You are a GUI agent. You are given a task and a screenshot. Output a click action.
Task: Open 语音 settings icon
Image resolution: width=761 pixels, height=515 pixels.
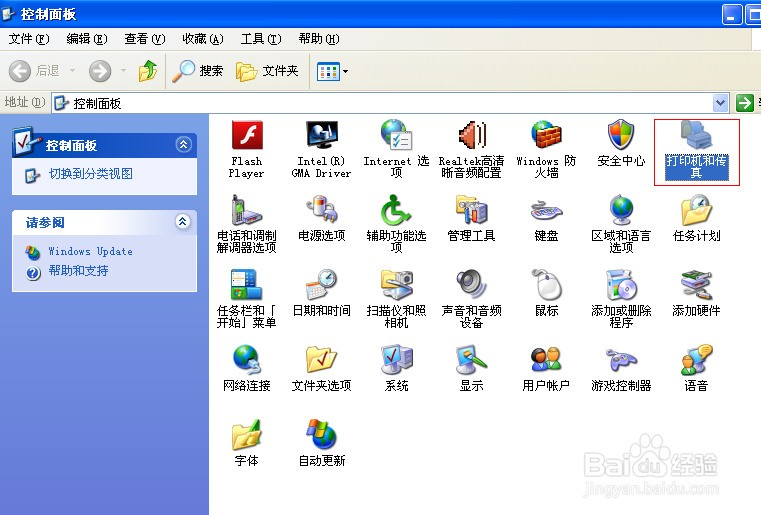click(696, 368)
